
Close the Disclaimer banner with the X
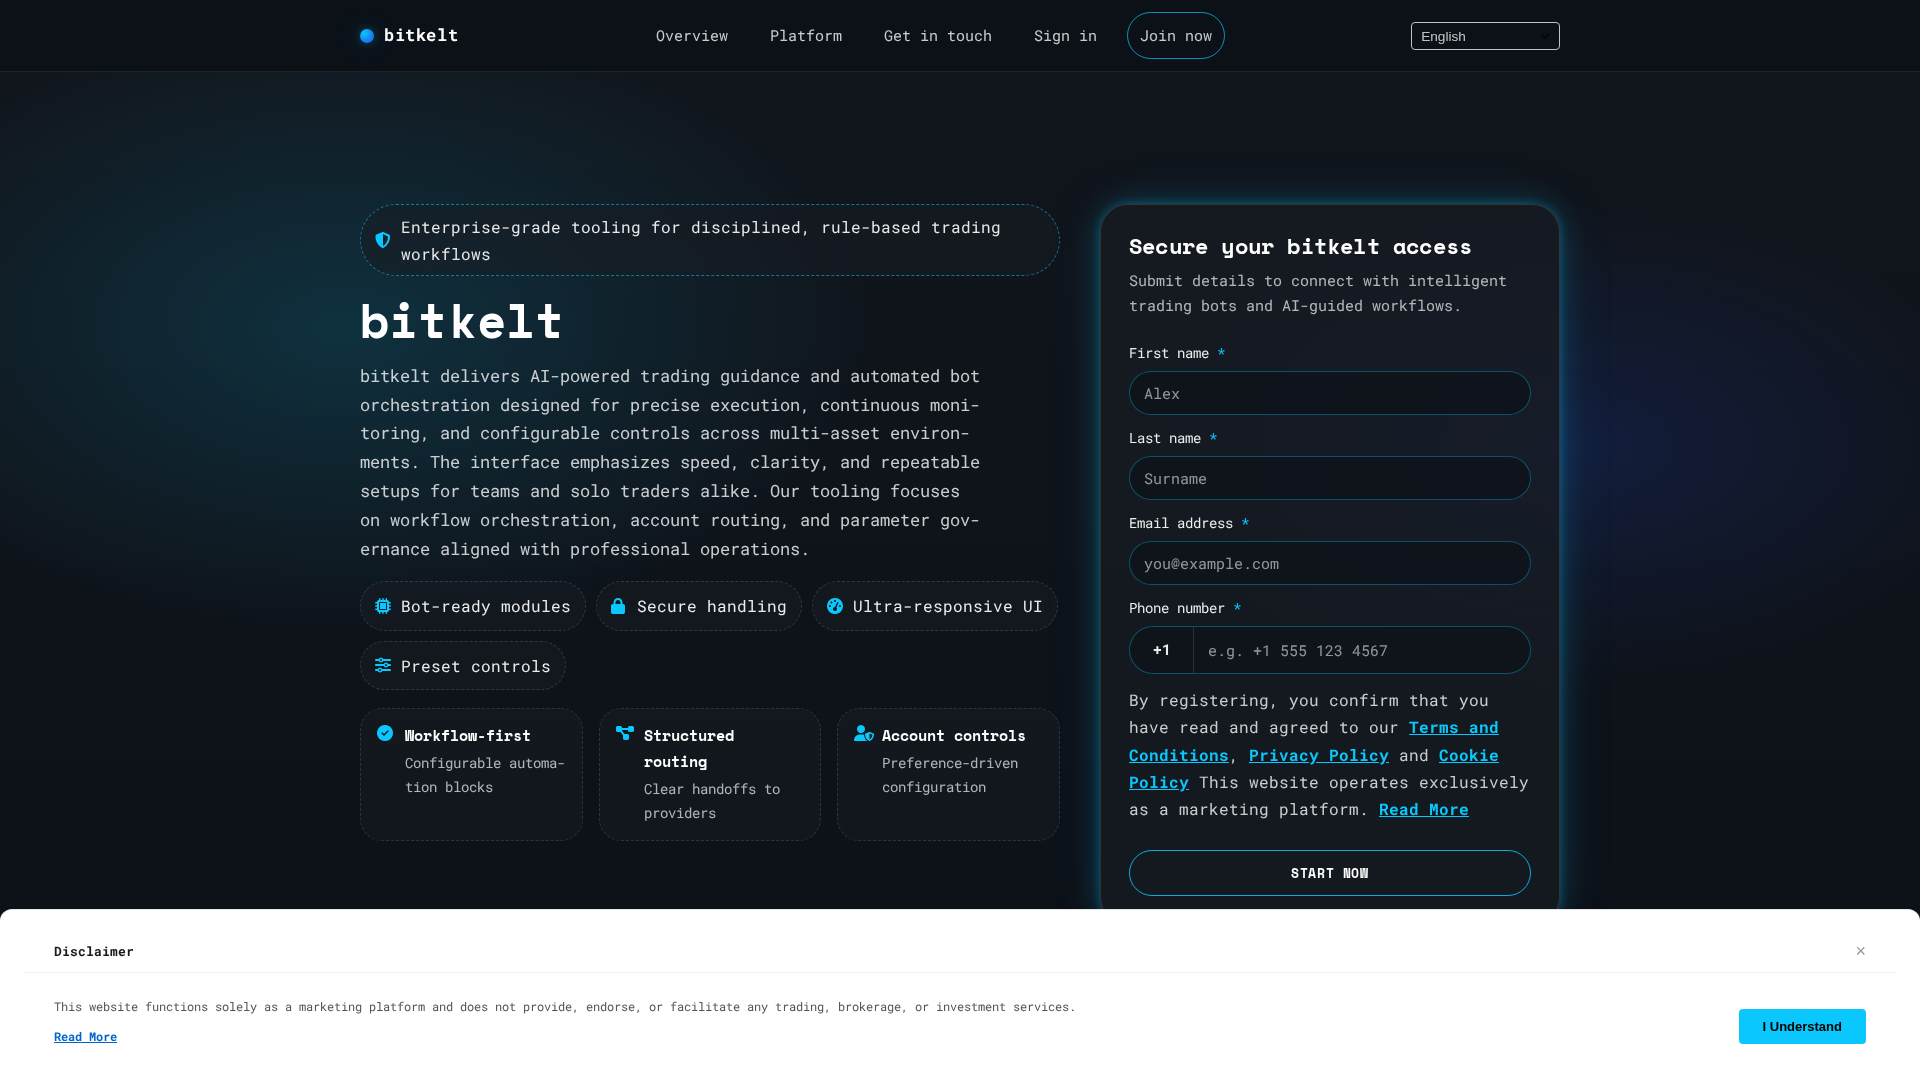[x=1861, y=951]
